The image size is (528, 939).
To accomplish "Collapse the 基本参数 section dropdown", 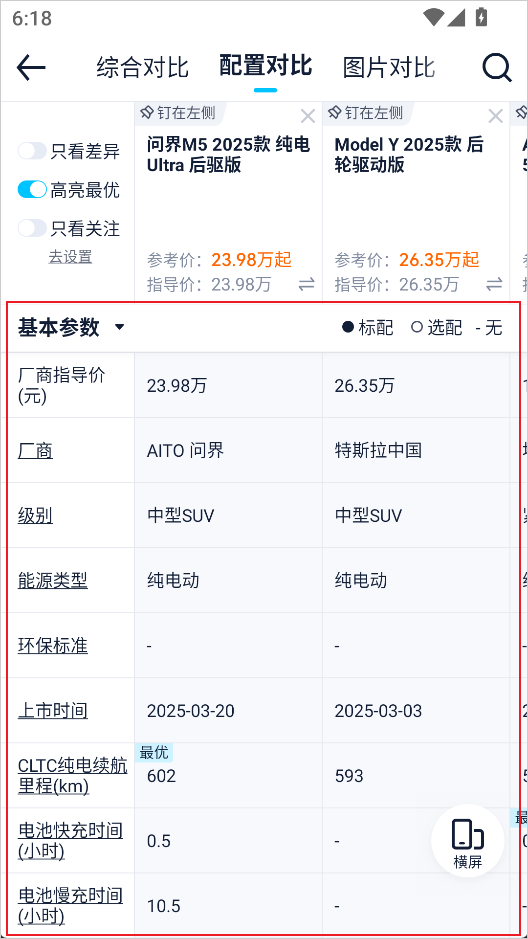I will tap(119, 328).
